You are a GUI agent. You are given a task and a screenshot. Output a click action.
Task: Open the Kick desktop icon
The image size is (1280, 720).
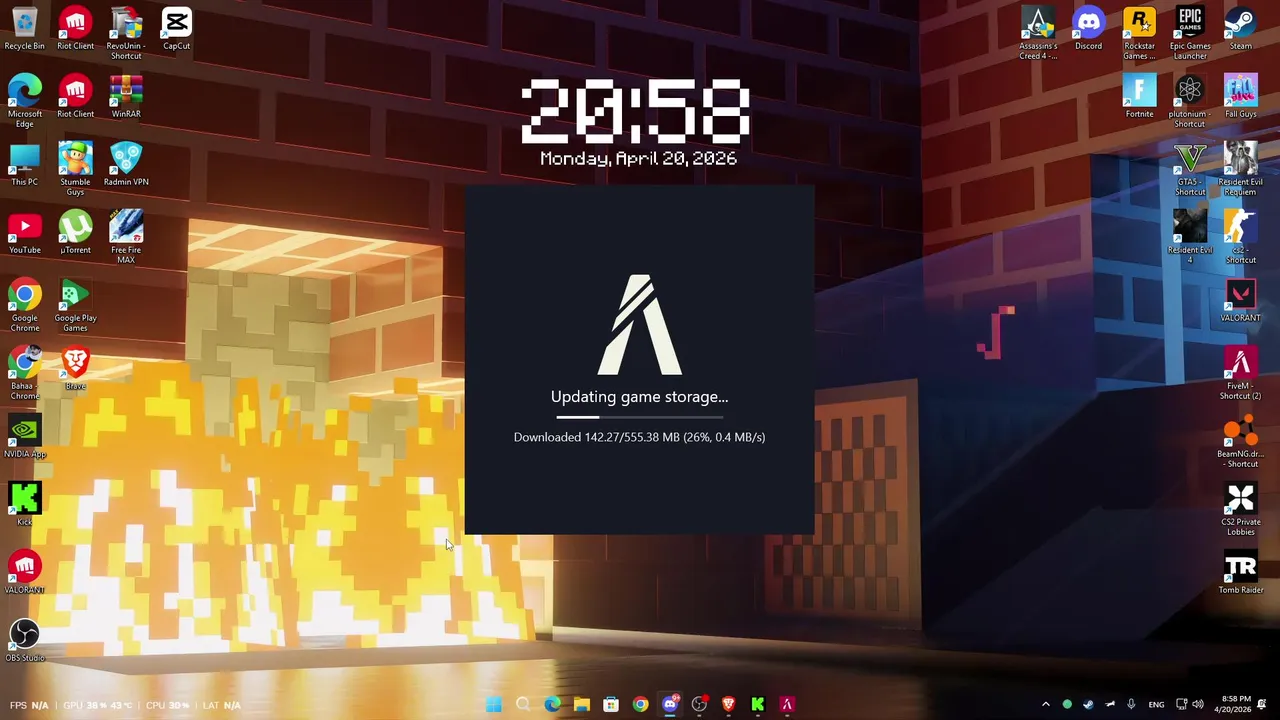pos(25,504)
